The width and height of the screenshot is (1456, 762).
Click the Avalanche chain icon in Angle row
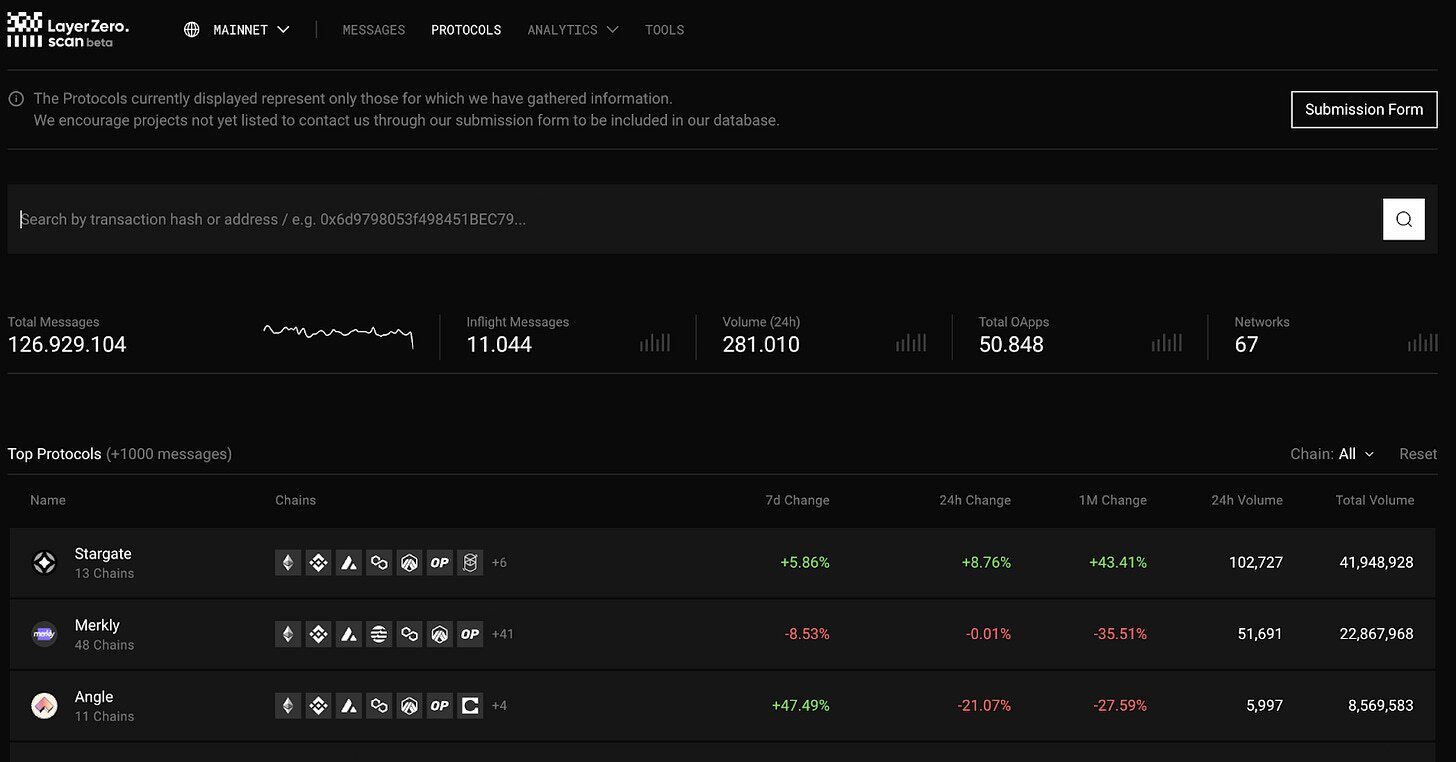coord(348,706)
